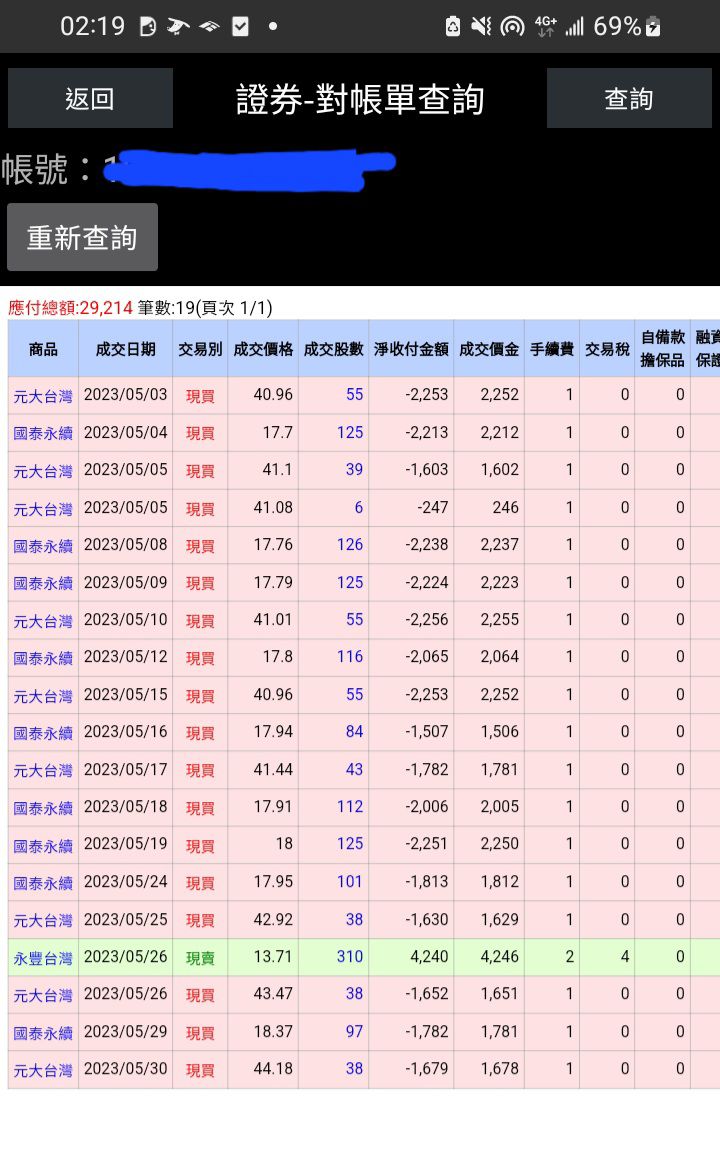Select the 成交日期 column header

point(126,349)
